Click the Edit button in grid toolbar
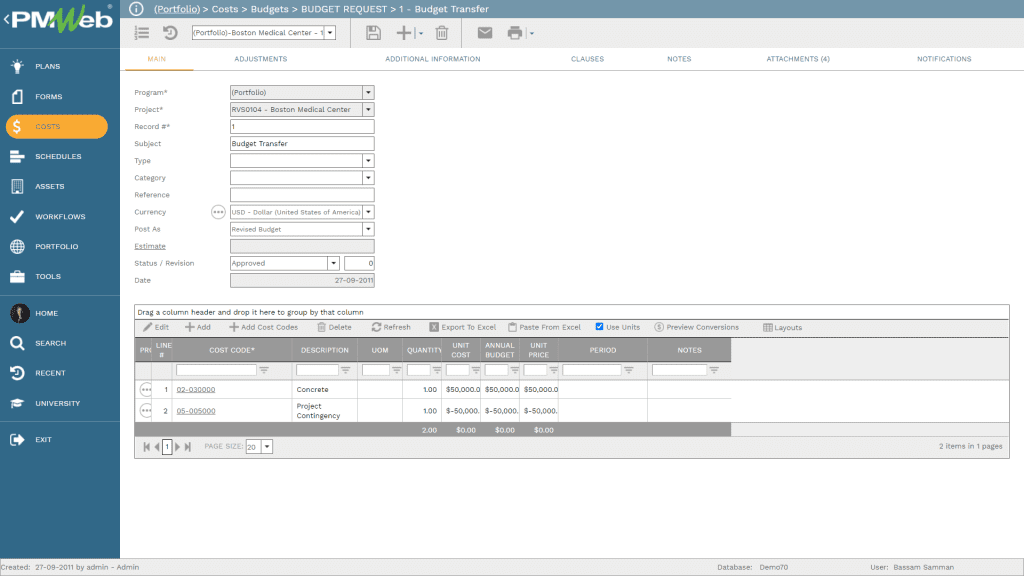 (156, 327)
